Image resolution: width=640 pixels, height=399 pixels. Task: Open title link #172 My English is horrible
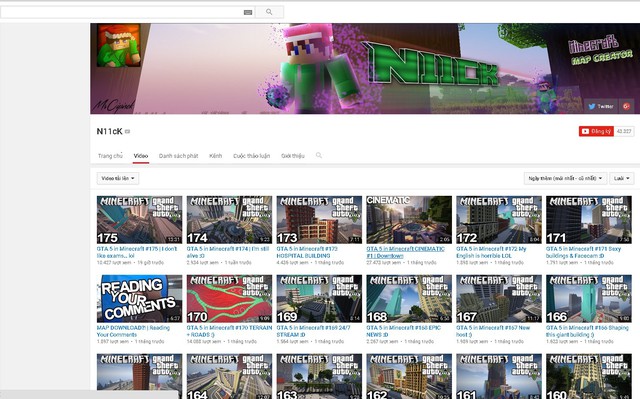(491, 252)
